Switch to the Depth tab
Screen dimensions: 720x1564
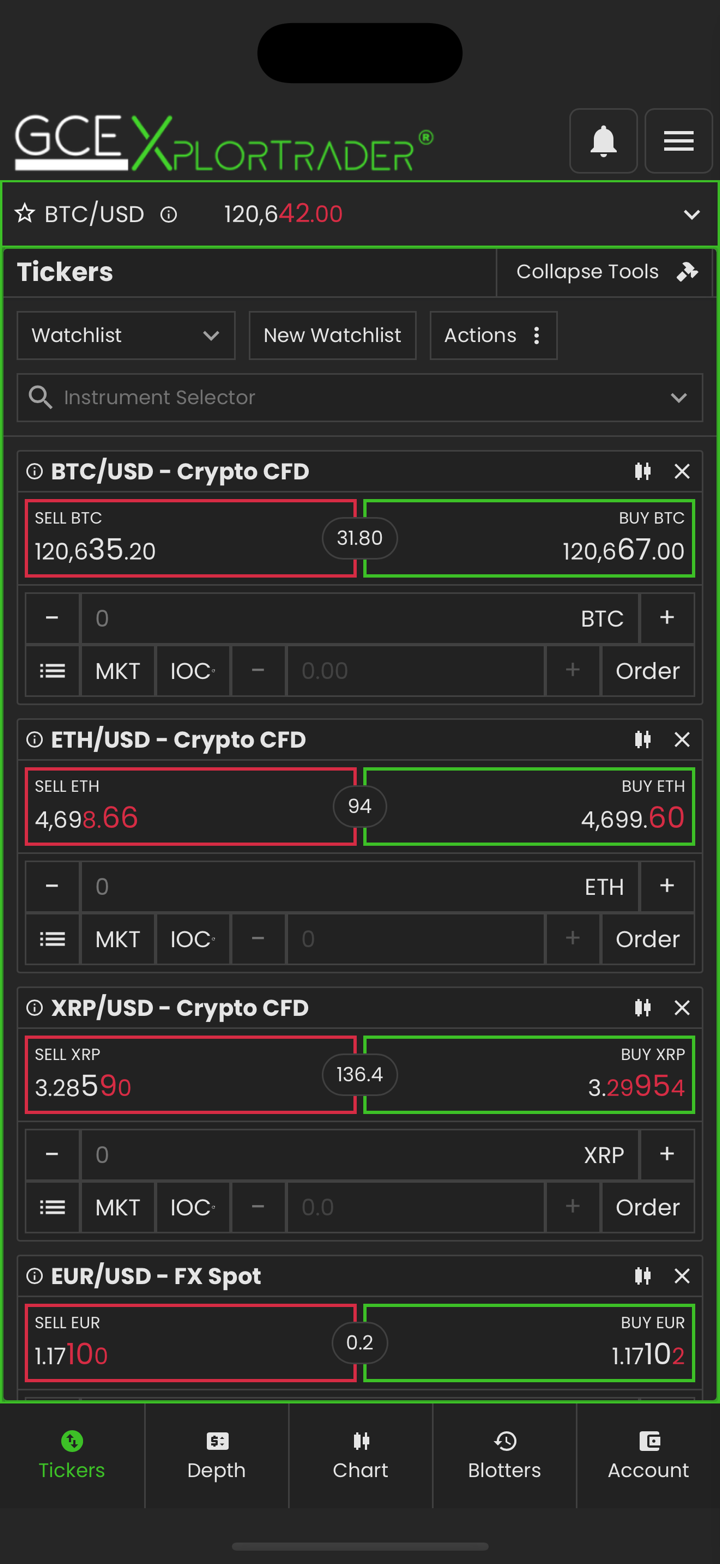click(x=216, y=1455)
